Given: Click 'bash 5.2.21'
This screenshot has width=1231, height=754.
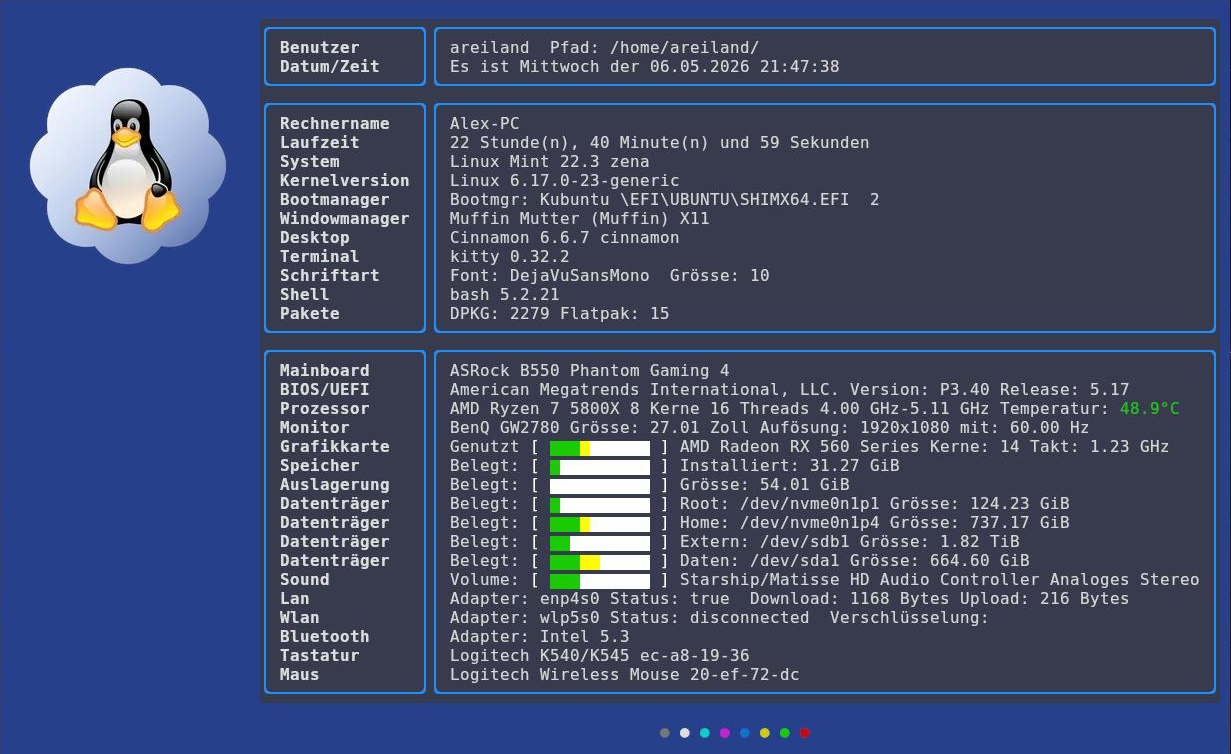Looking at the screenshot, I should (505, 294).
